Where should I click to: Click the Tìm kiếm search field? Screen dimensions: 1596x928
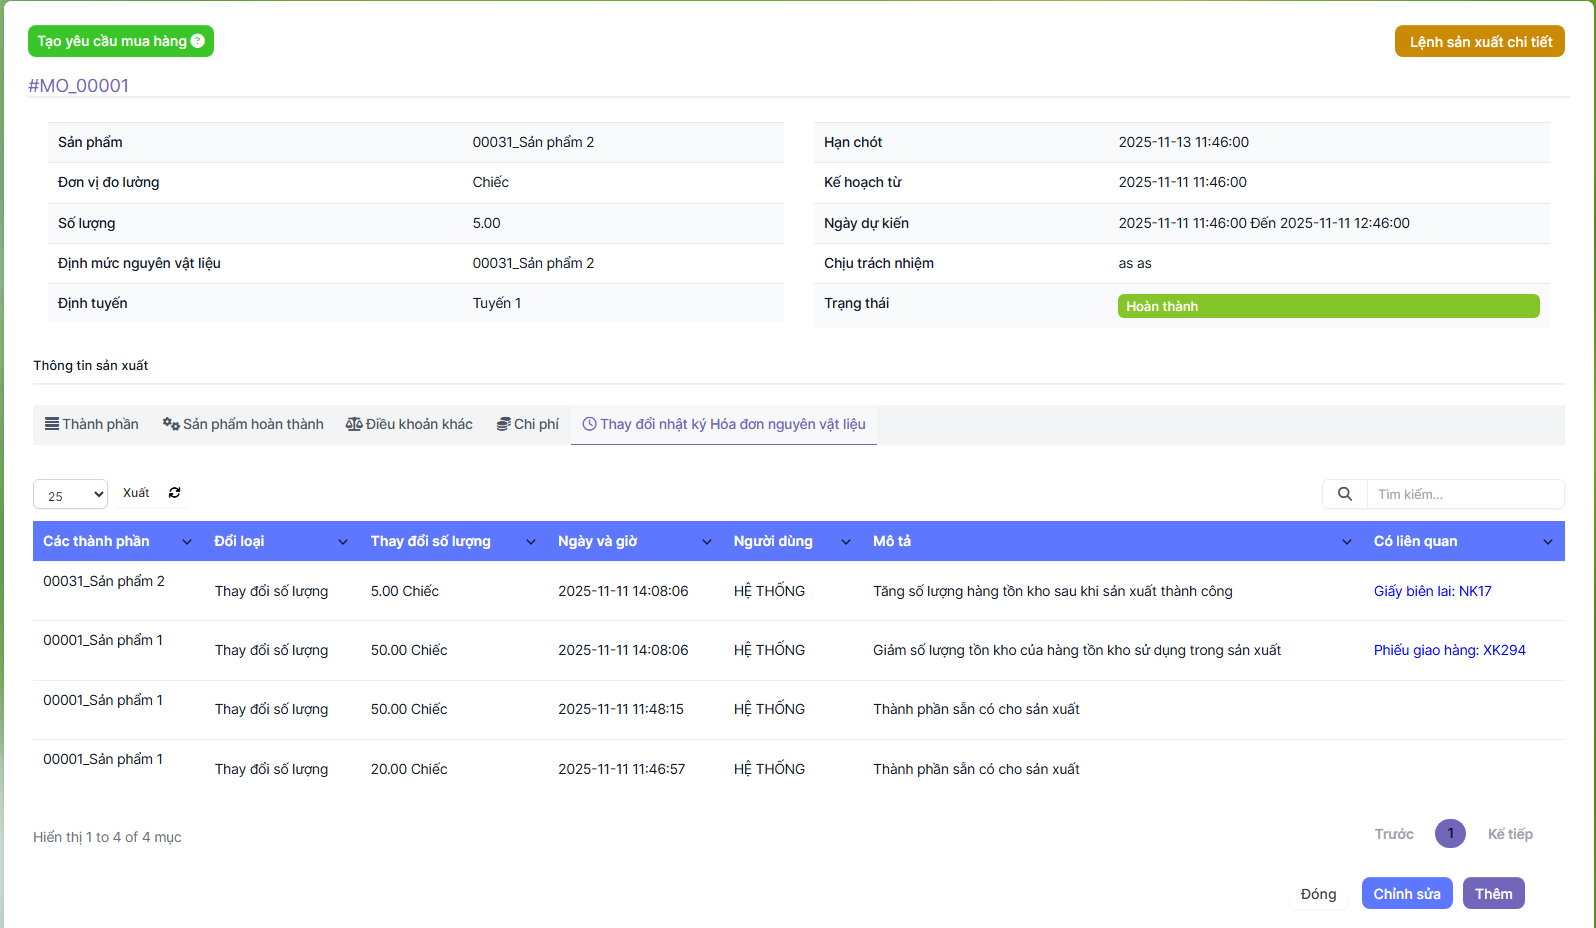click(1465, 494)
